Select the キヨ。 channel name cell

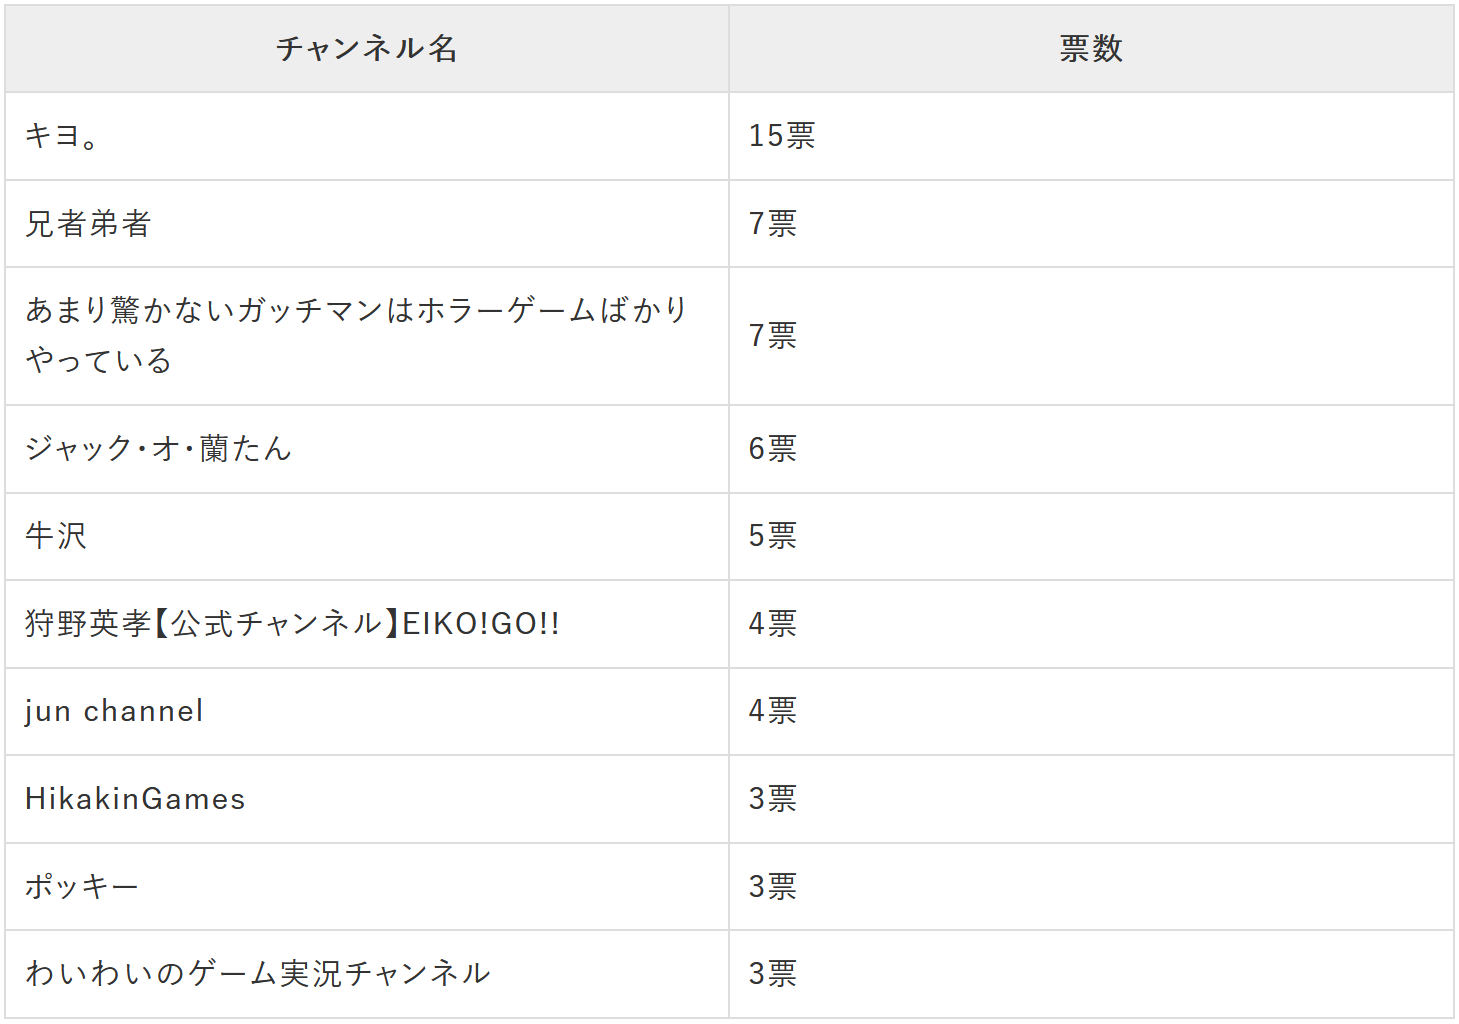tap(62, 136)
